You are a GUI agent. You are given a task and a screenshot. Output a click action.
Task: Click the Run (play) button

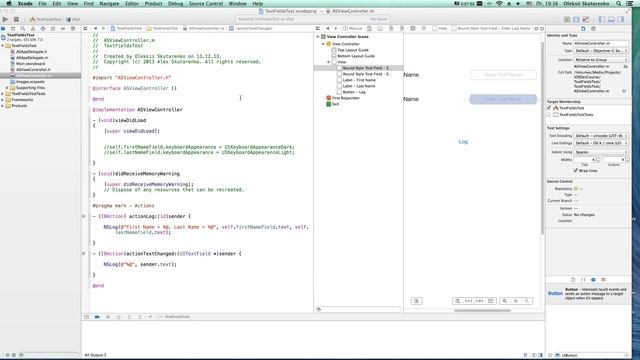tap(5, 19)
